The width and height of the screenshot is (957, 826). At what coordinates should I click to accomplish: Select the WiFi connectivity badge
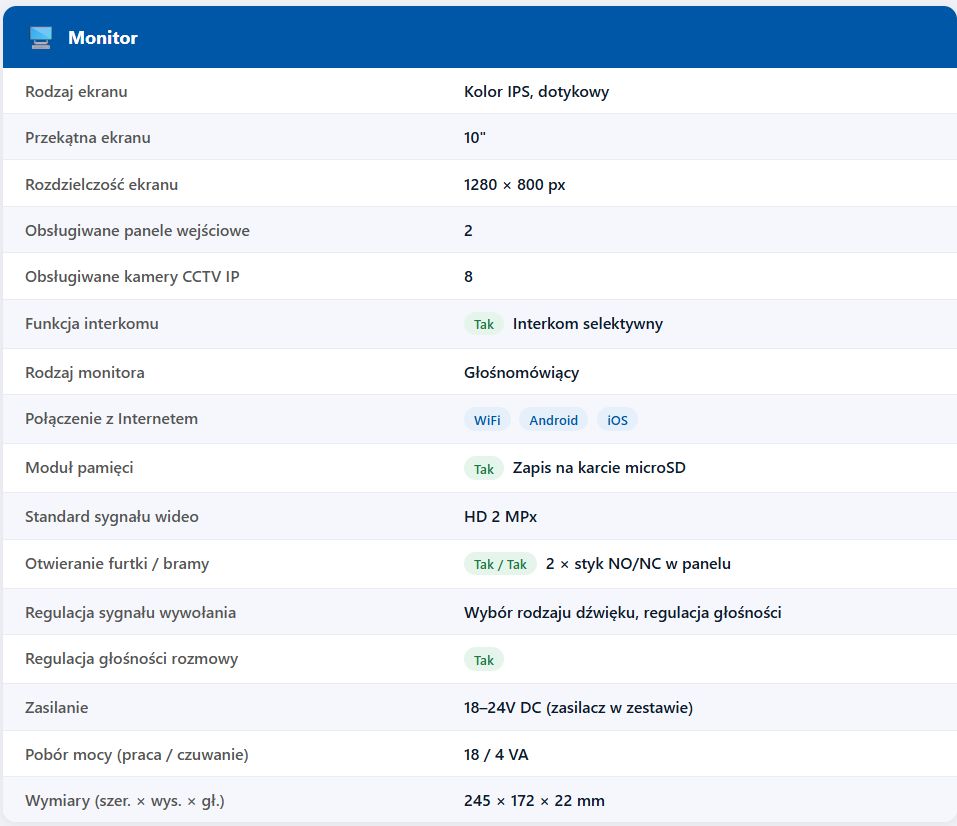coord(487,420)
